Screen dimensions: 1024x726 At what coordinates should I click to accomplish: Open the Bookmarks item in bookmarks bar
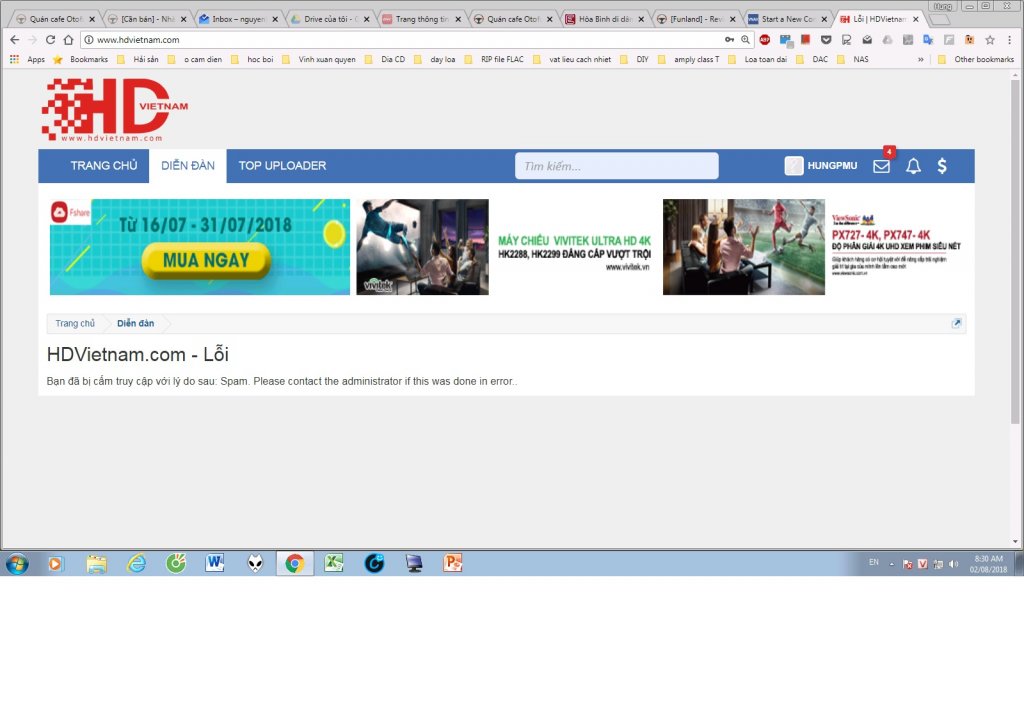click(x=80, y=59)
